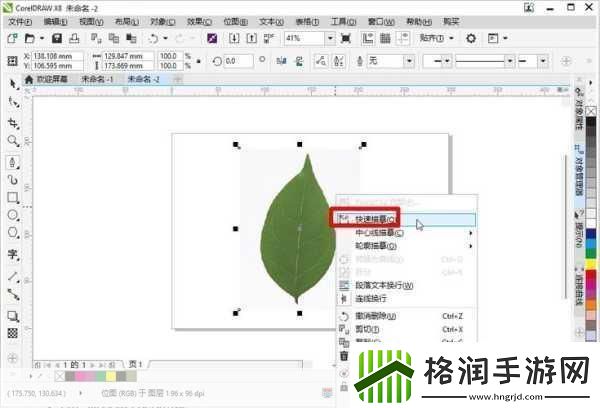
Task: Toggle the Show grid button
Action: click(x=385, y=38)
